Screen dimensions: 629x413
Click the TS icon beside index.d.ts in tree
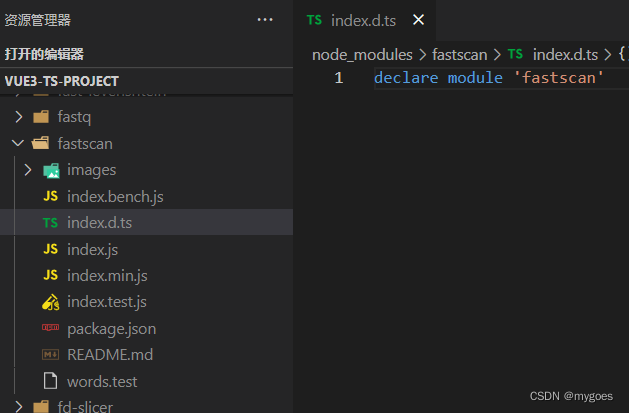point(50,223)
